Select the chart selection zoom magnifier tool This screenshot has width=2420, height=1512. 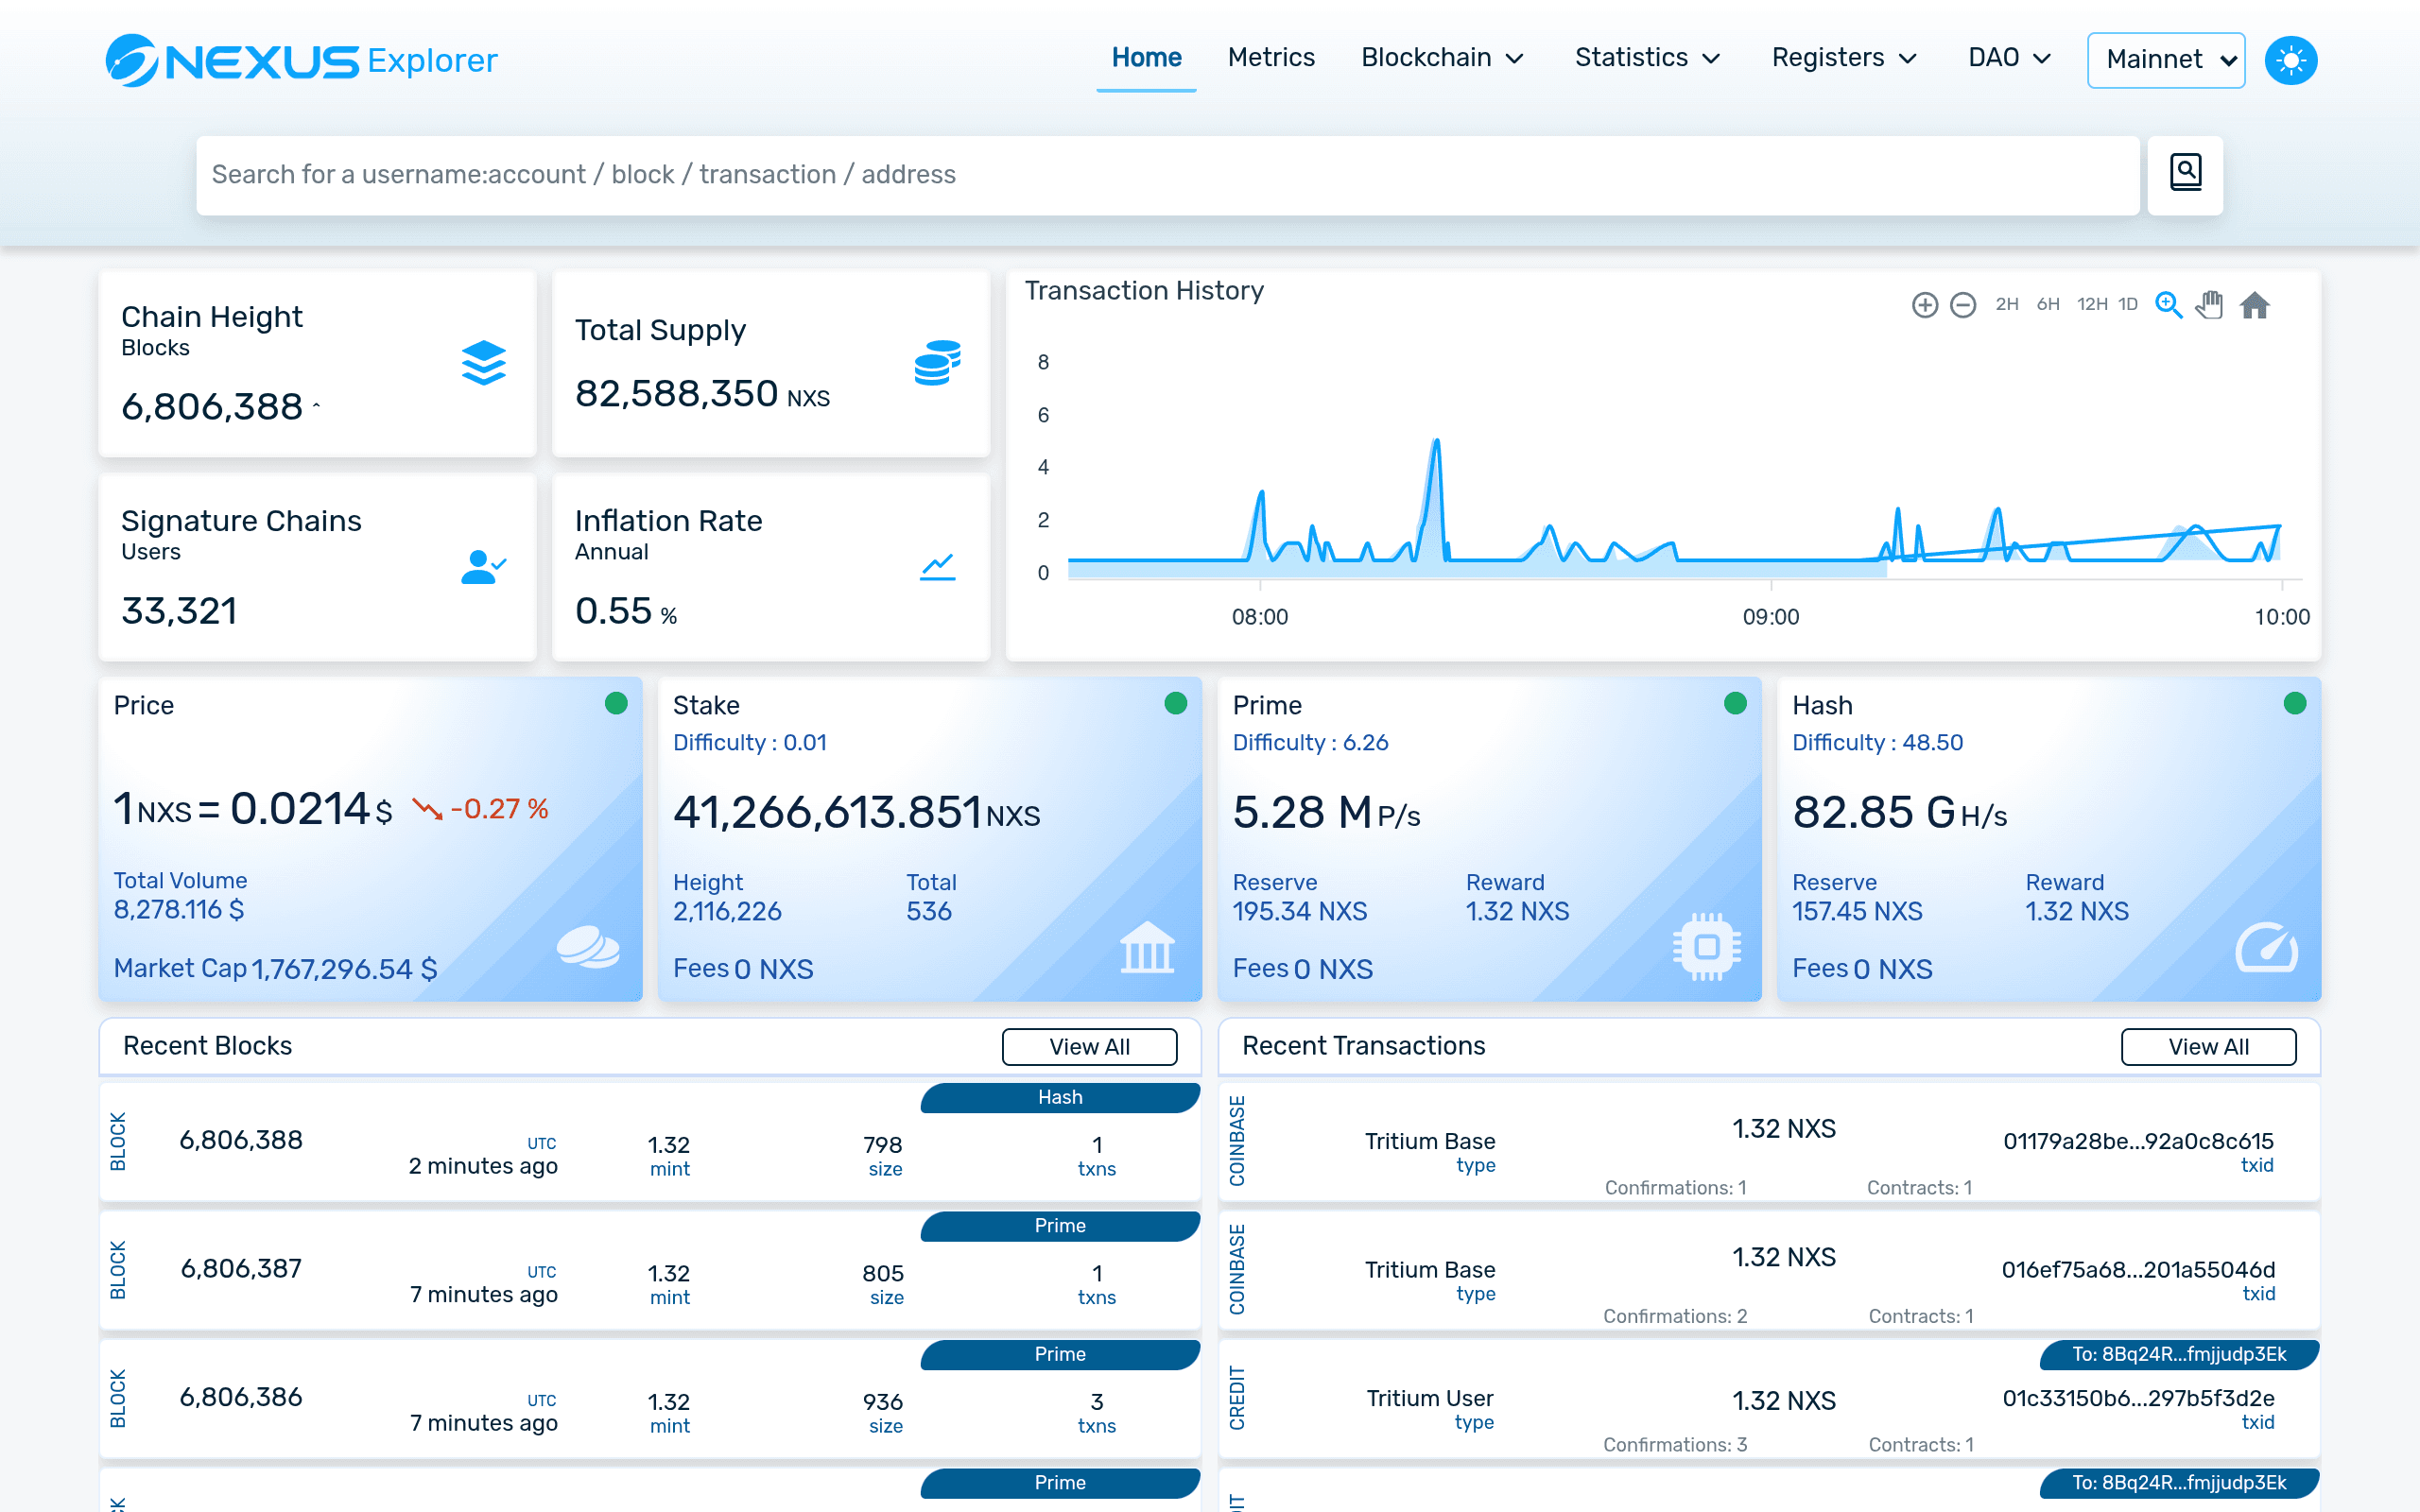coord(2168,305)
